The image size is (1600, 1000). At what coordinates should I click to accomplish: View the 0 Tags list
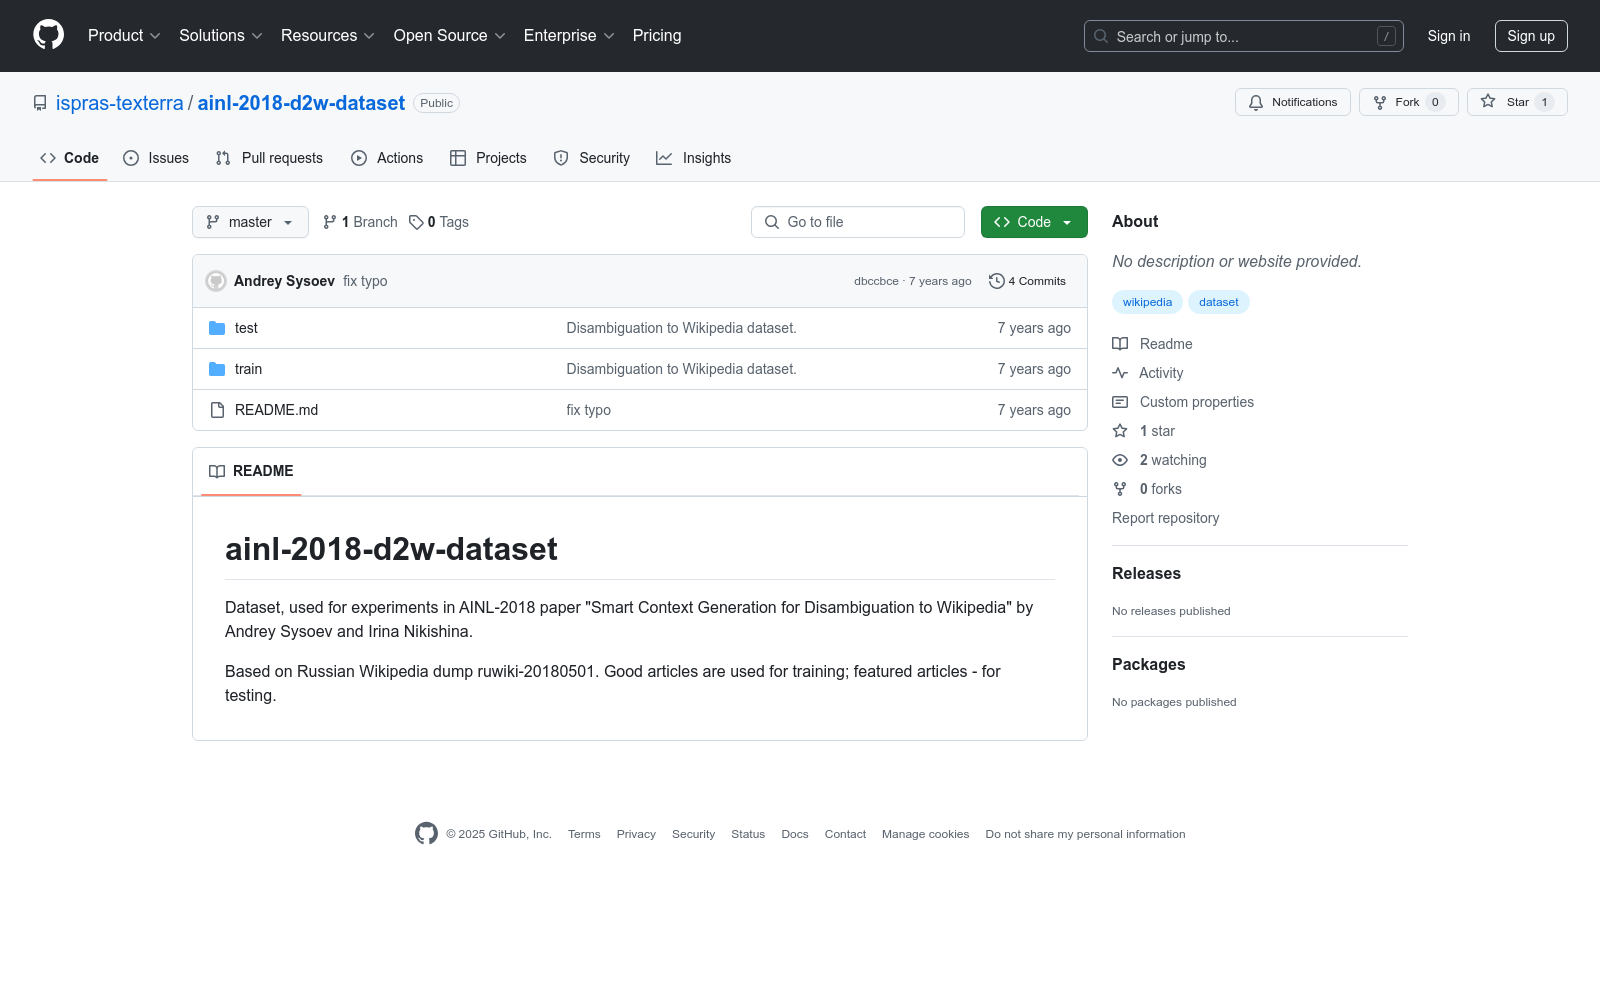(439, 222)
